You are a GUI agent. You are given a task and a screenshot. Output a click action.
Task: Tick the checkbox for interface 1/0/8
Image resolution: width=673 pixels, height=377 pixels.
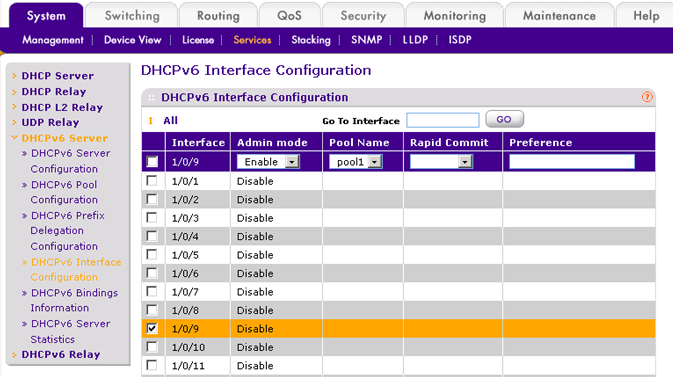click(x=152, y=310)
